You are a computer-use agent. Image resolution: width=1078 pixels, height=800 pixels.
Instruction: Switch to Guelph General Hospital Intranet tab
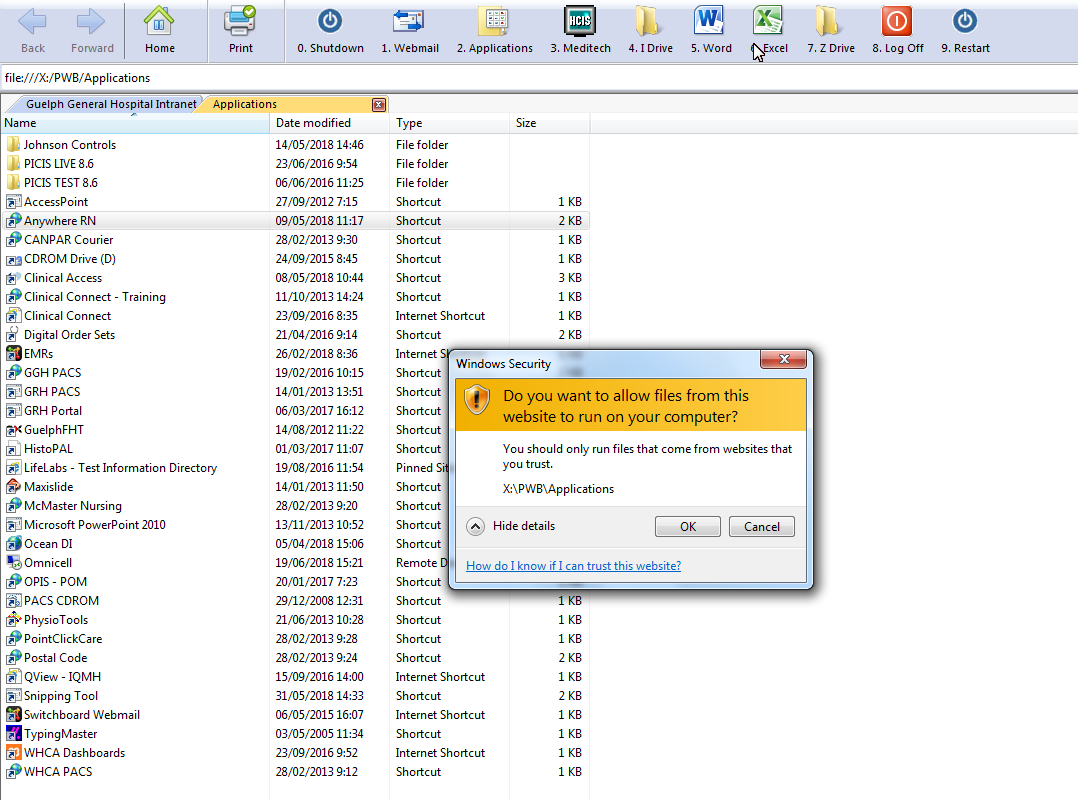coord(111,104)
